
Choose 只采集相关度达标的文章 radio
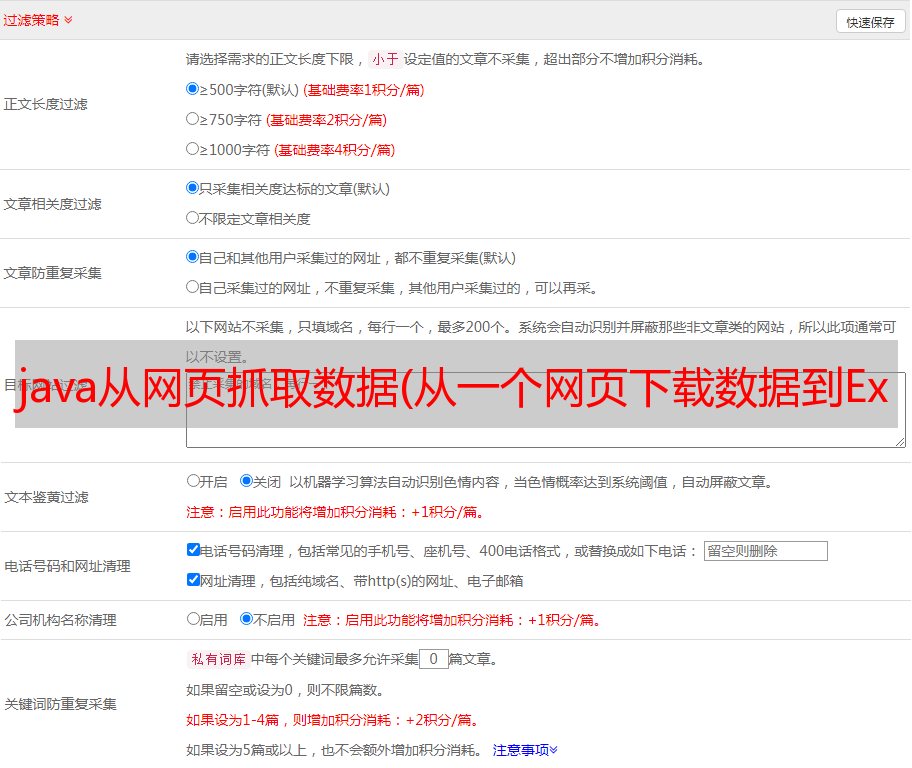pyautogui.click(x=193, y=188)
